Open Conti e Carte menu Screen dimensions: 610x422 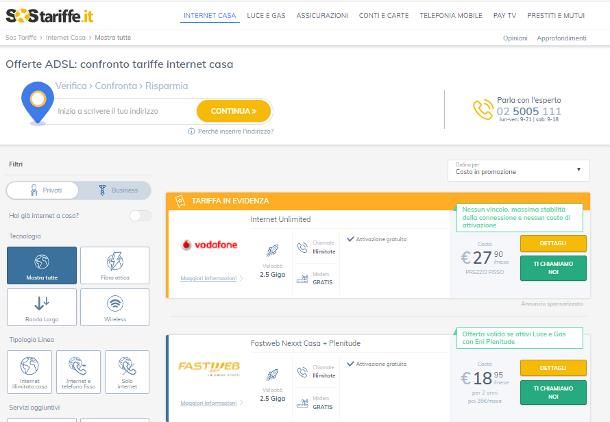pos(384,16)
